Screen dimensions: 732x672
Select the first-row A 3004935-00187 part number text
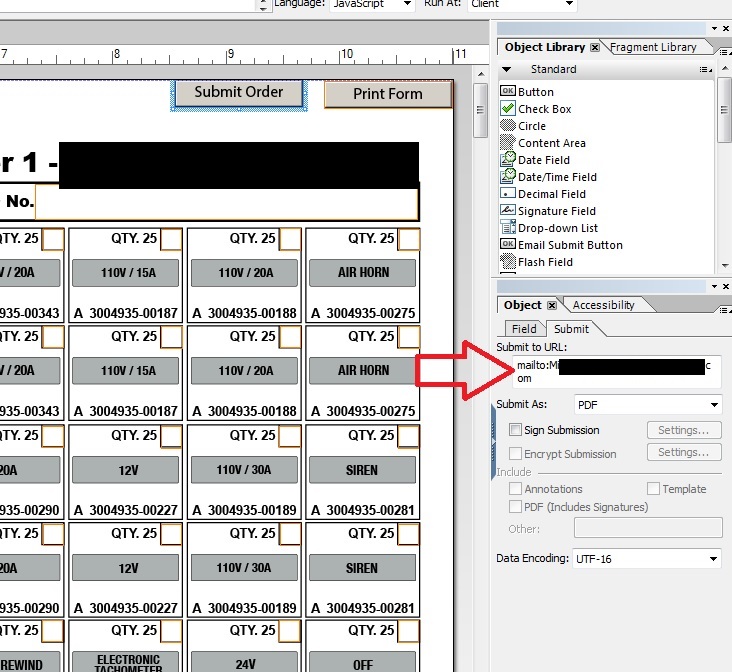[126, 313]
